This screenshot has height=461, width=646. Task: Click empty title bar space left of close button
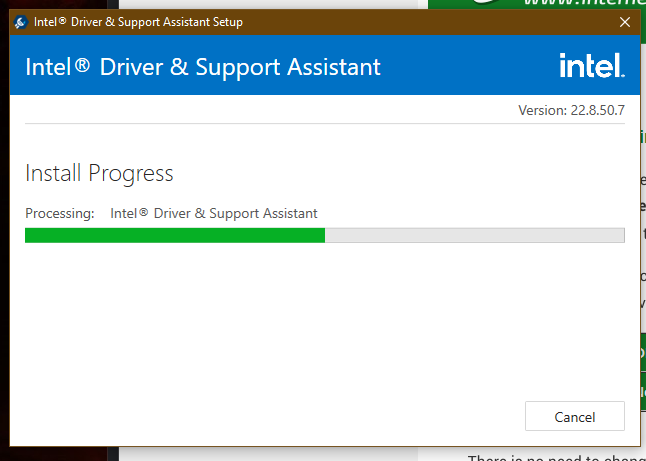point(450,22)
